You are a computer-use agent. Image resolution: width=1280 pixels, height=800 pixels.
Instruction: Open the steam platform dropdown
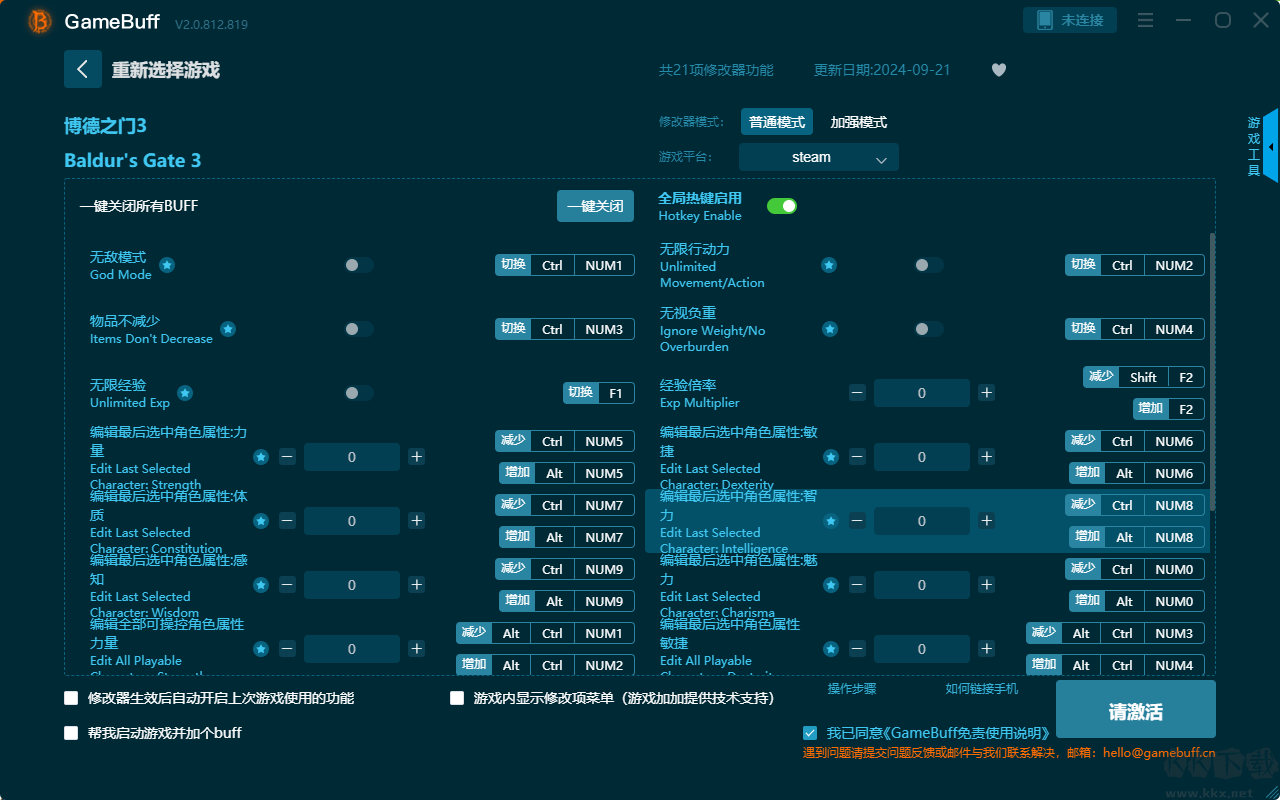[x=819, y=157]
